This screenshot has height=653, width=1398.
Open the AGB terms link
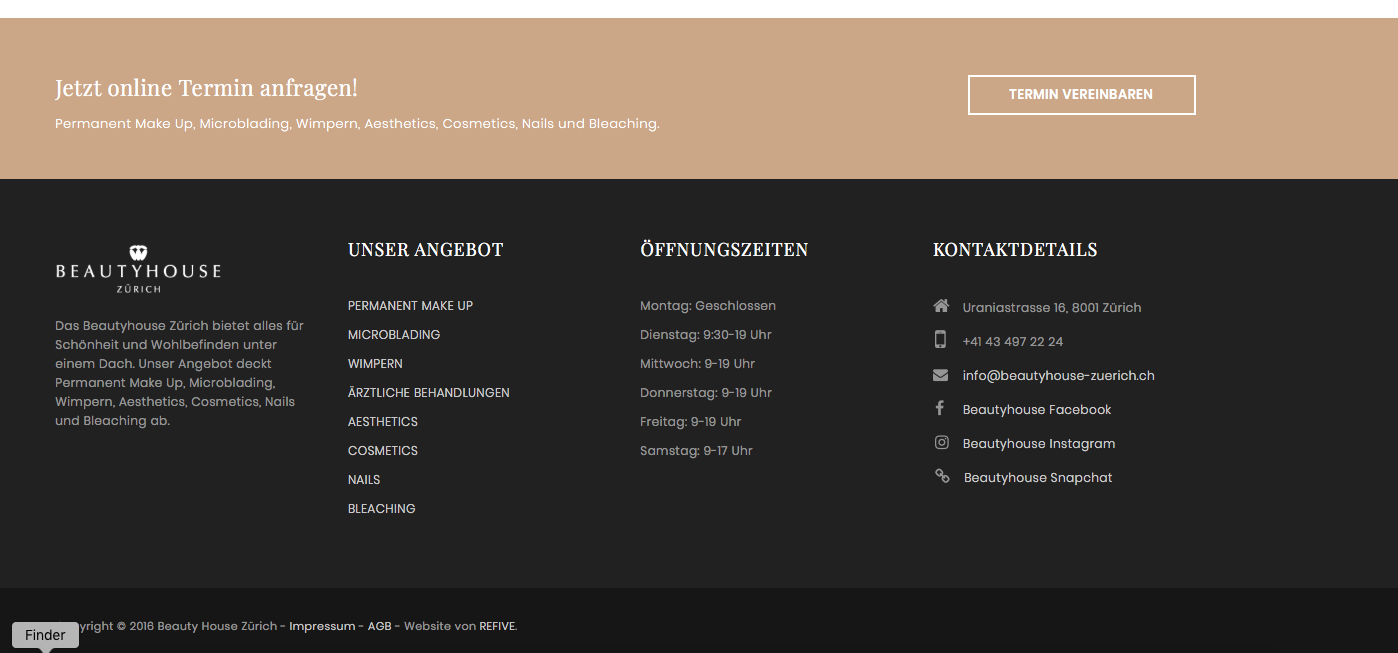pyautogui.click(x=379, y=627)
